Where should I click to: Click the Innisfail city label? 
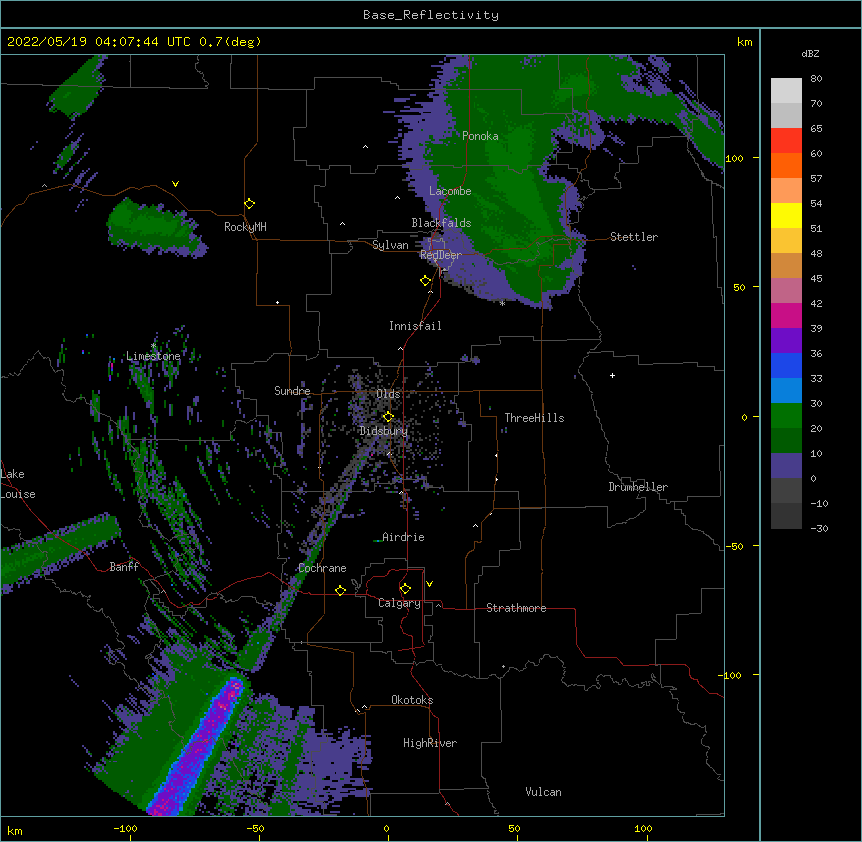point(415,326)
